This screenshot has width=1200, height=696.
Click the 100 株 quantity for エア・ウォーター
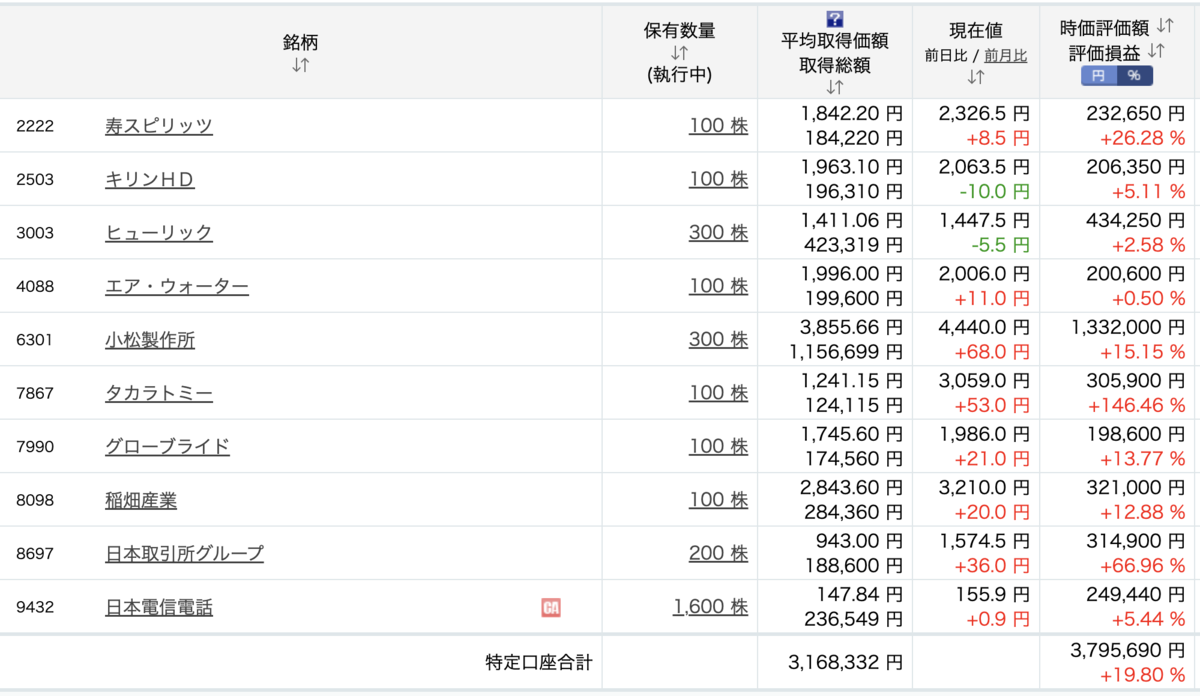[718, 286]
